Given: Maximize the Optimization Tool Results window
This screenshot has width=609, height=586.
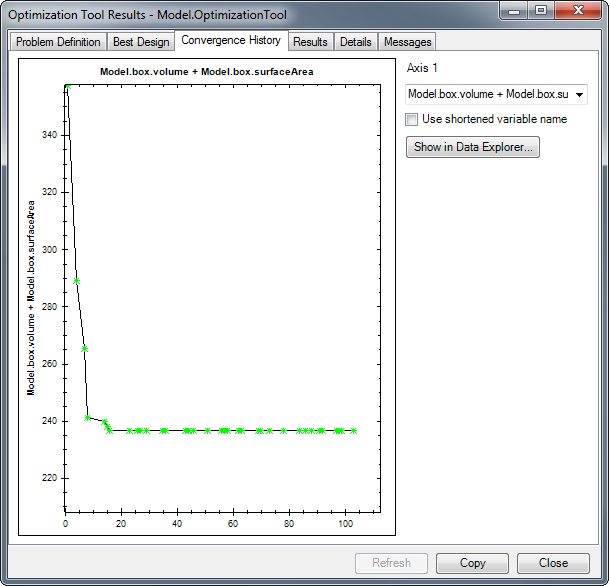Looking at the screenshot, I should (x=540, y=10).
